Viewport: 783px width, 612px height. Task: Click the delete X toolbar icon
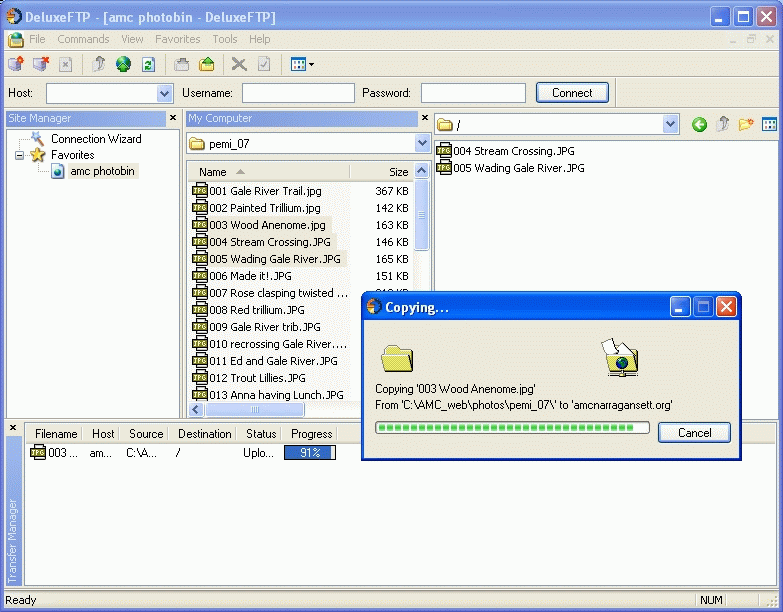[x=239, y=65]
